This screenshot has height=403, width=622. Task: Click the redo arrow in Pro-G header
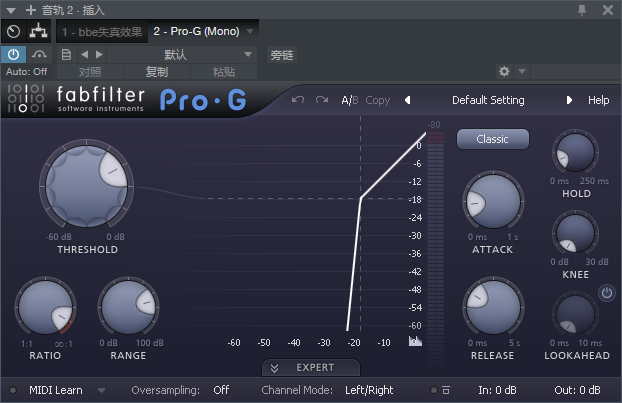click(321, 100)
